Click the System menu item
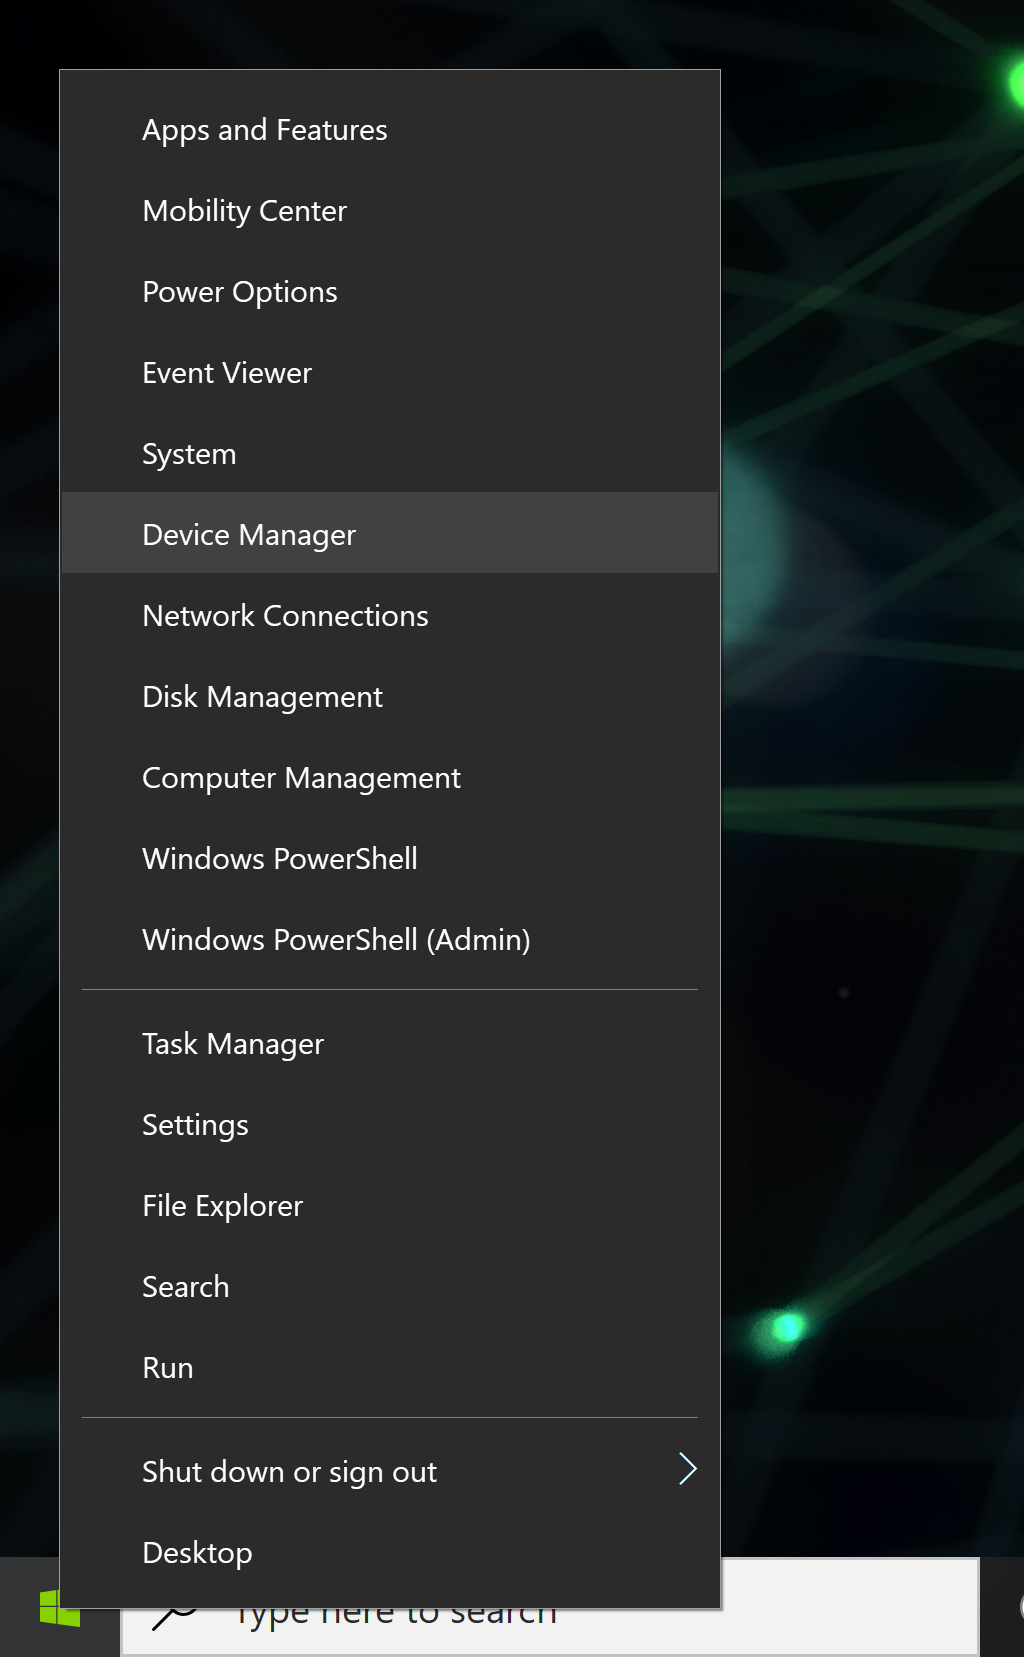 click(x=189, y=454)
